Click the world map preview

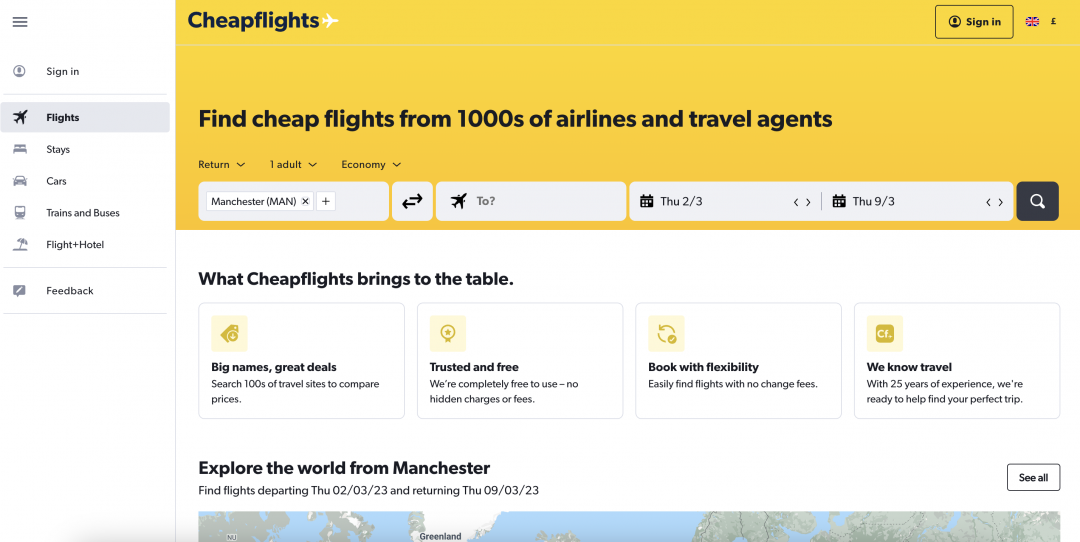click(629, 527)
